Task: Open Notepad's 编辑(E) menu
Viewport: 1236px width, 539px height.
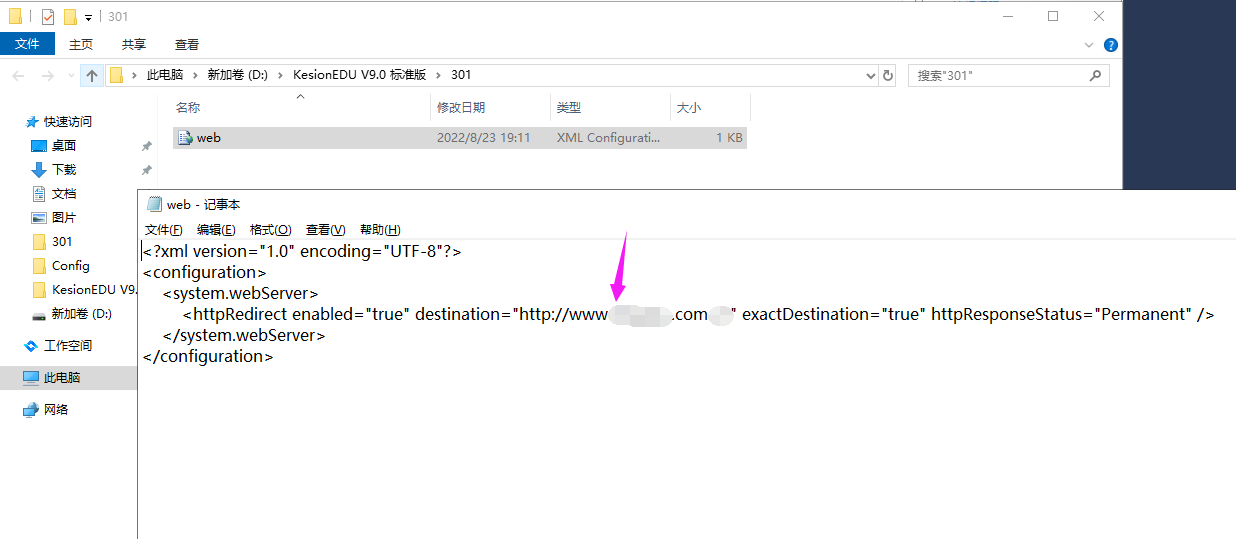Action: tap(216, 230)
